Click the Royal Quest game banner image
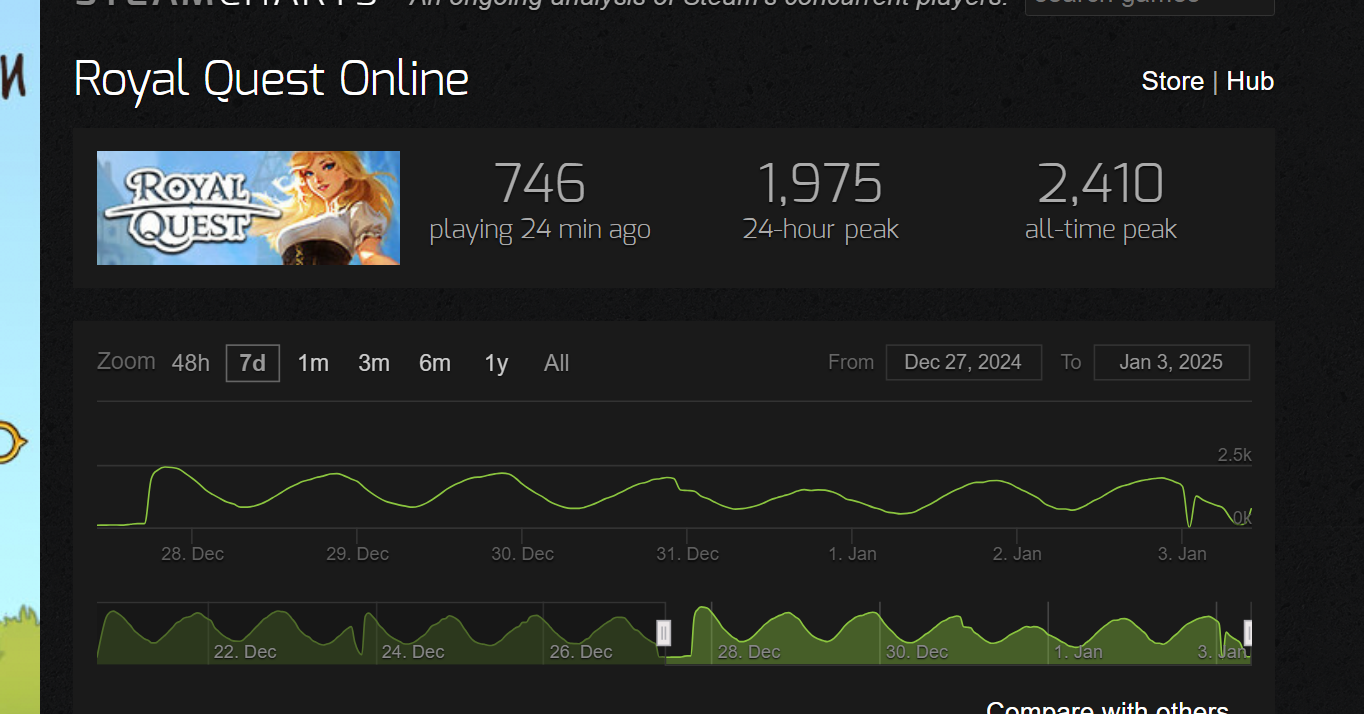 click(x=248, y=208)
